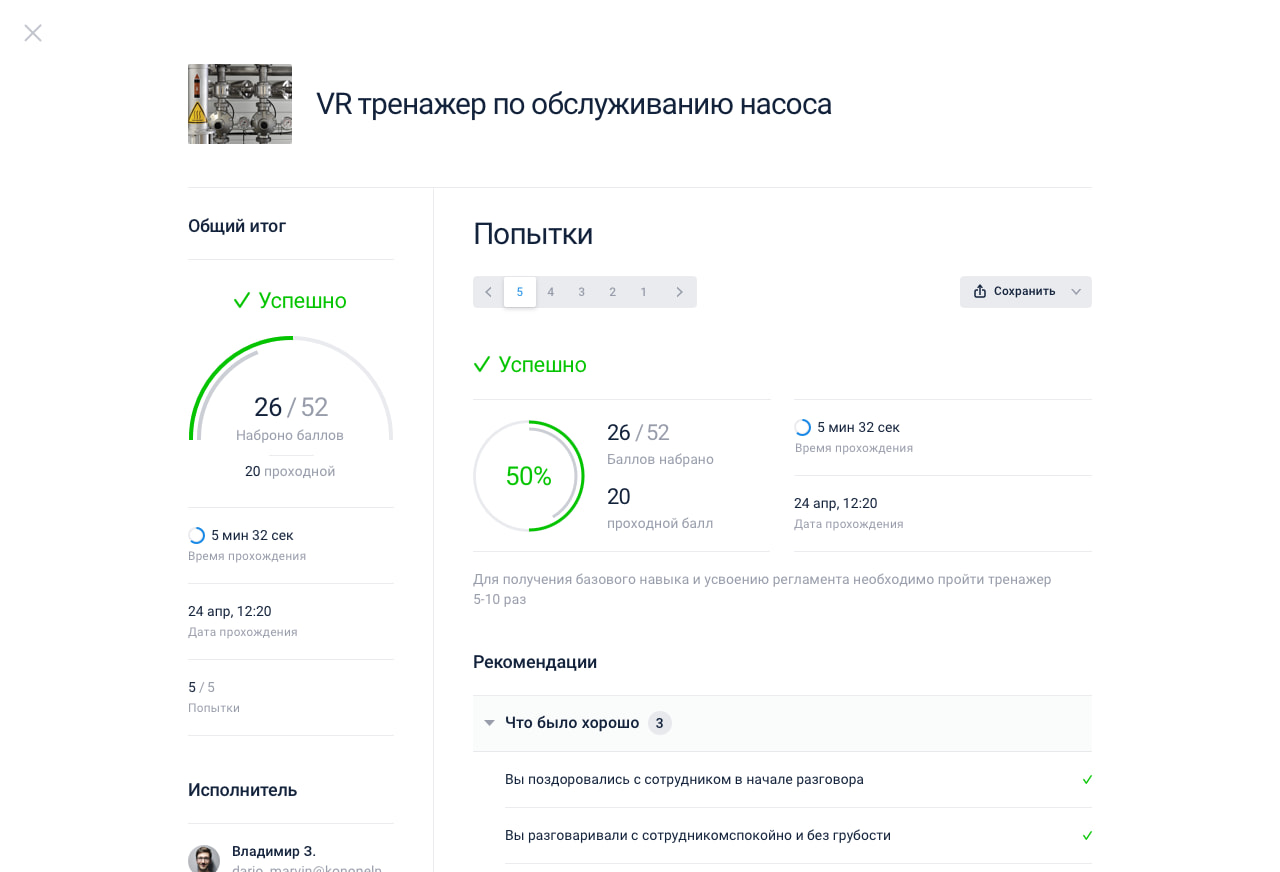This screenshot has height=872, width=1280.
Task: Click the 26 / 52 semicircle gauge
Action: [x=291, y=388]
